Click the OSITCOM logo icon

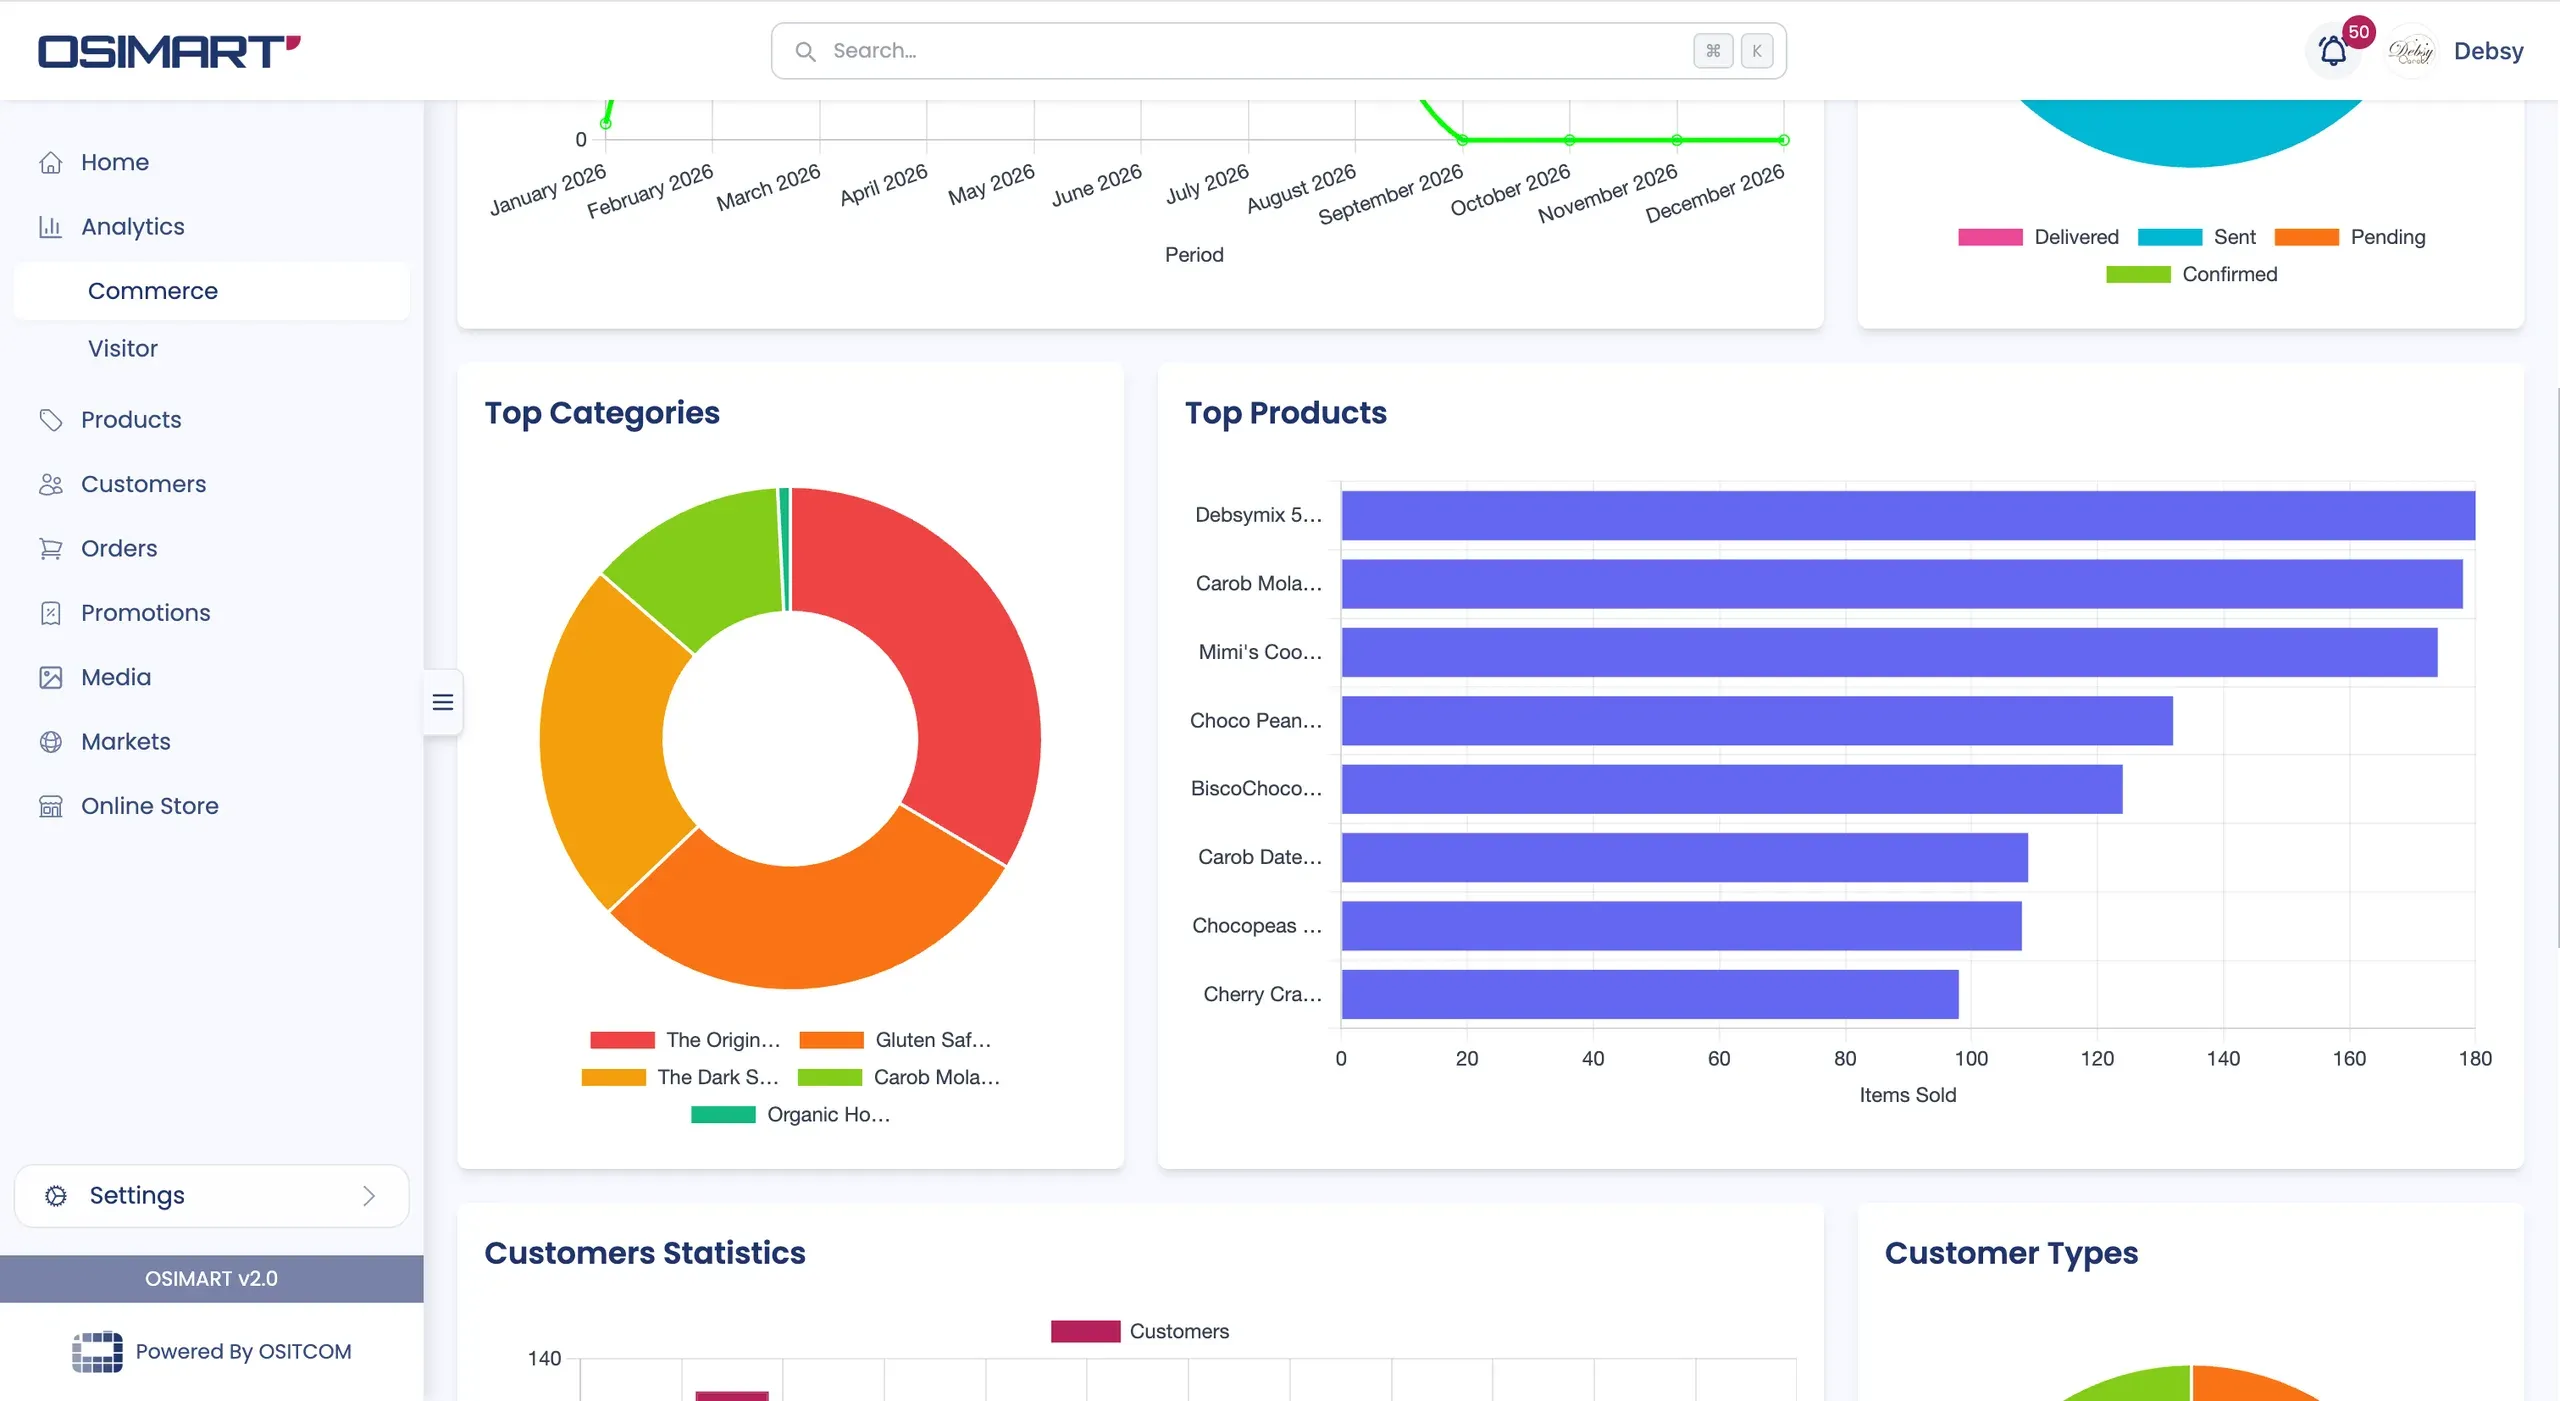[97, 1352]
